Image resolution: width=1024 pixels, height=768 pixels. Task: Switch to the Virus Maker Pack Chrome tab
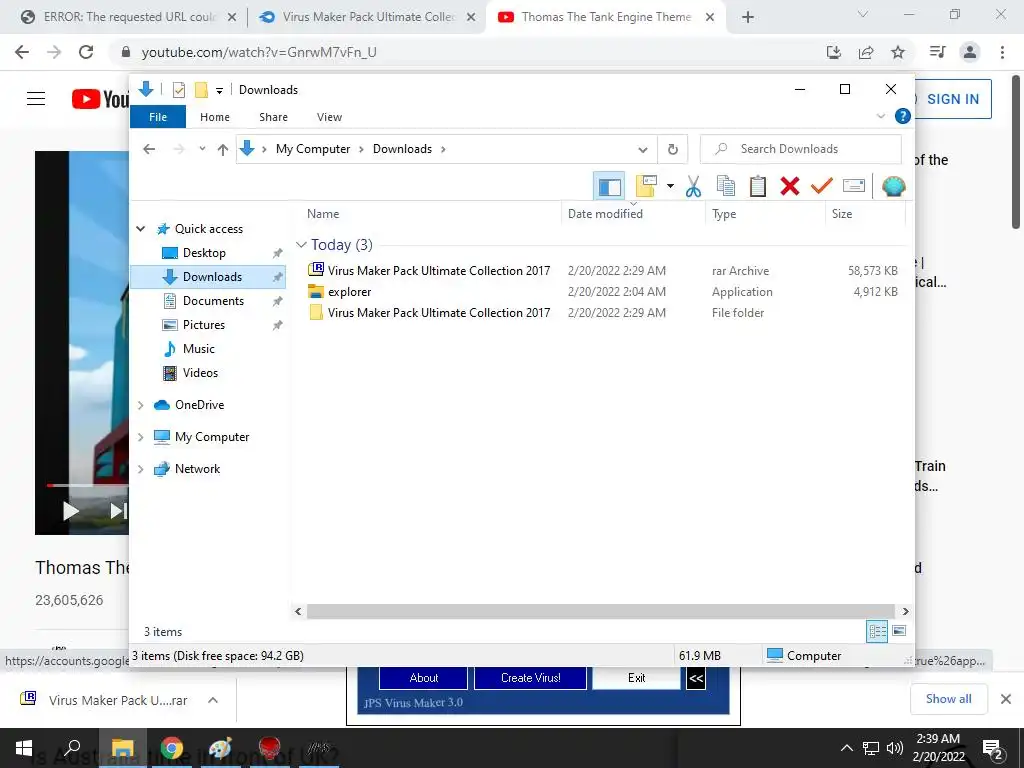[366, 17]
